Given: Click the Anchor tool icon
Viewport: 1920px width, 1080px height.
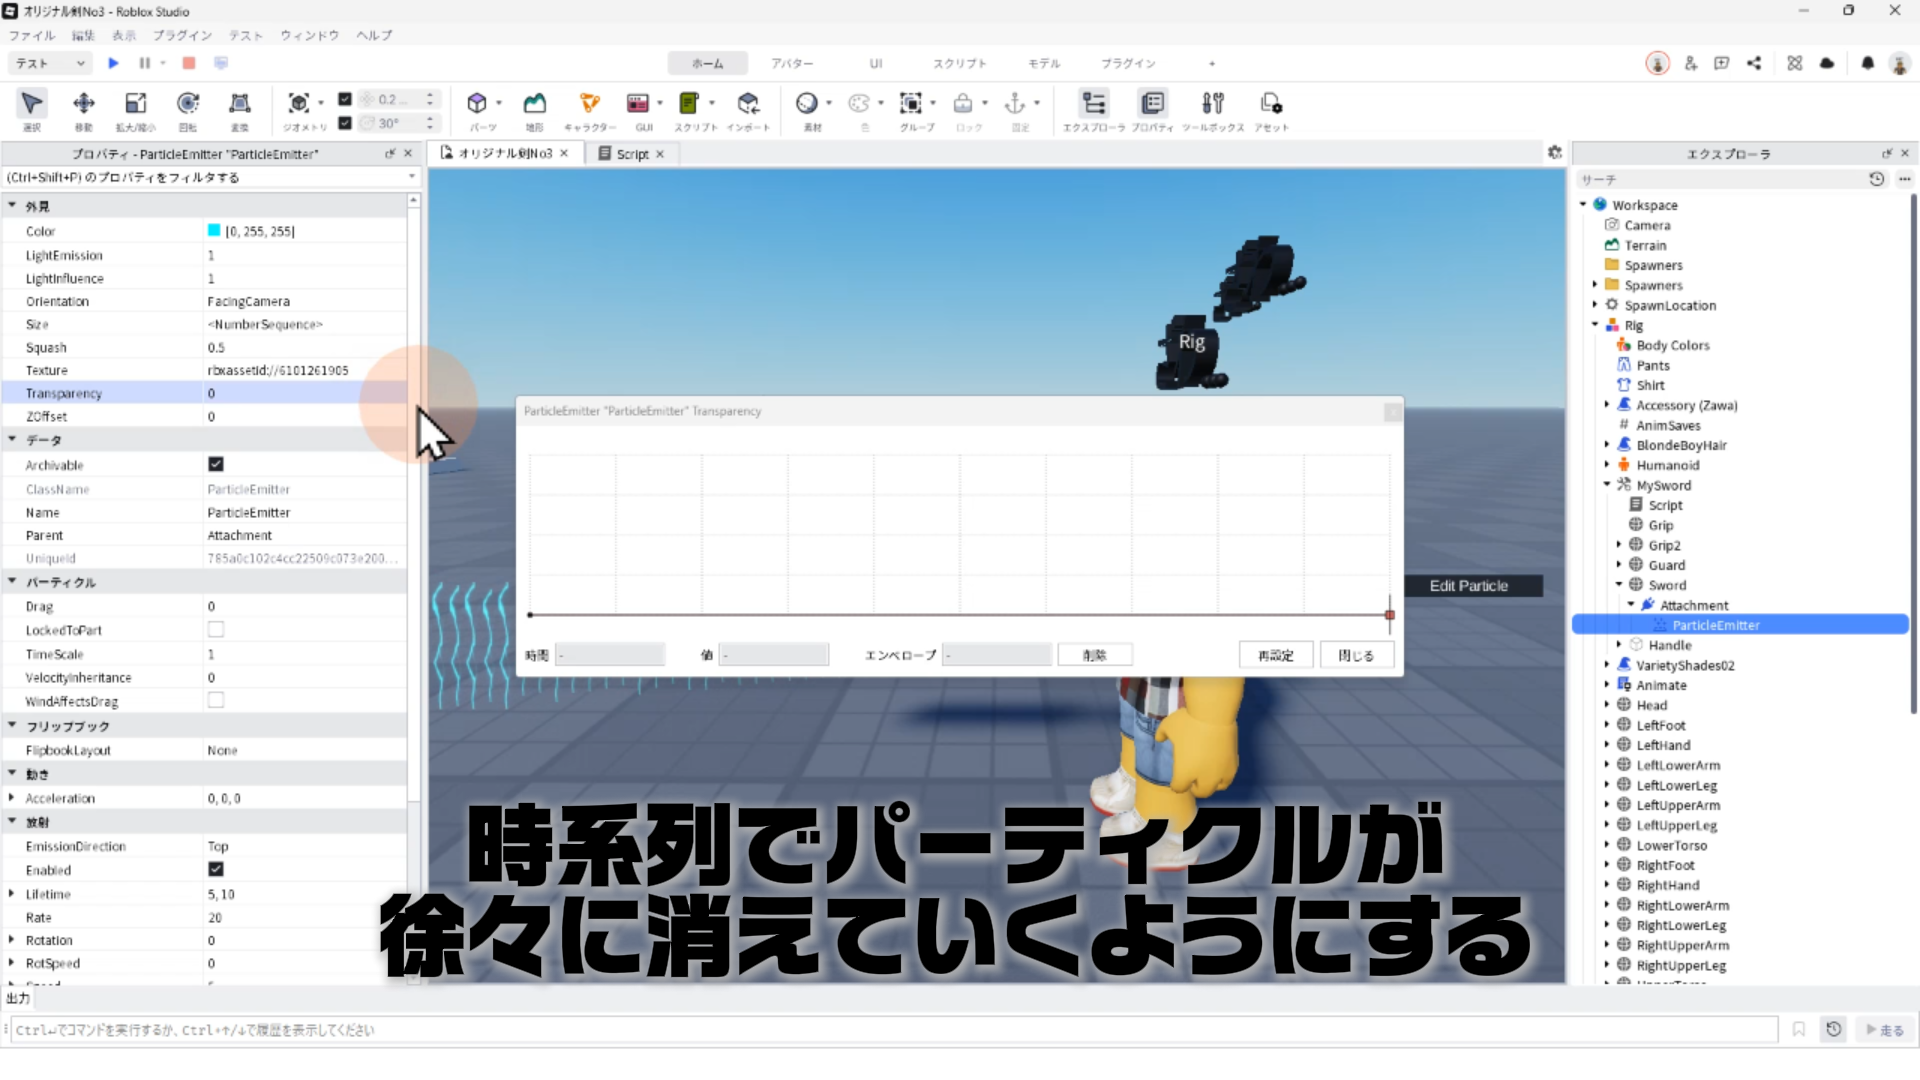Looking at the screenshot, I should tap(1015, 104).
